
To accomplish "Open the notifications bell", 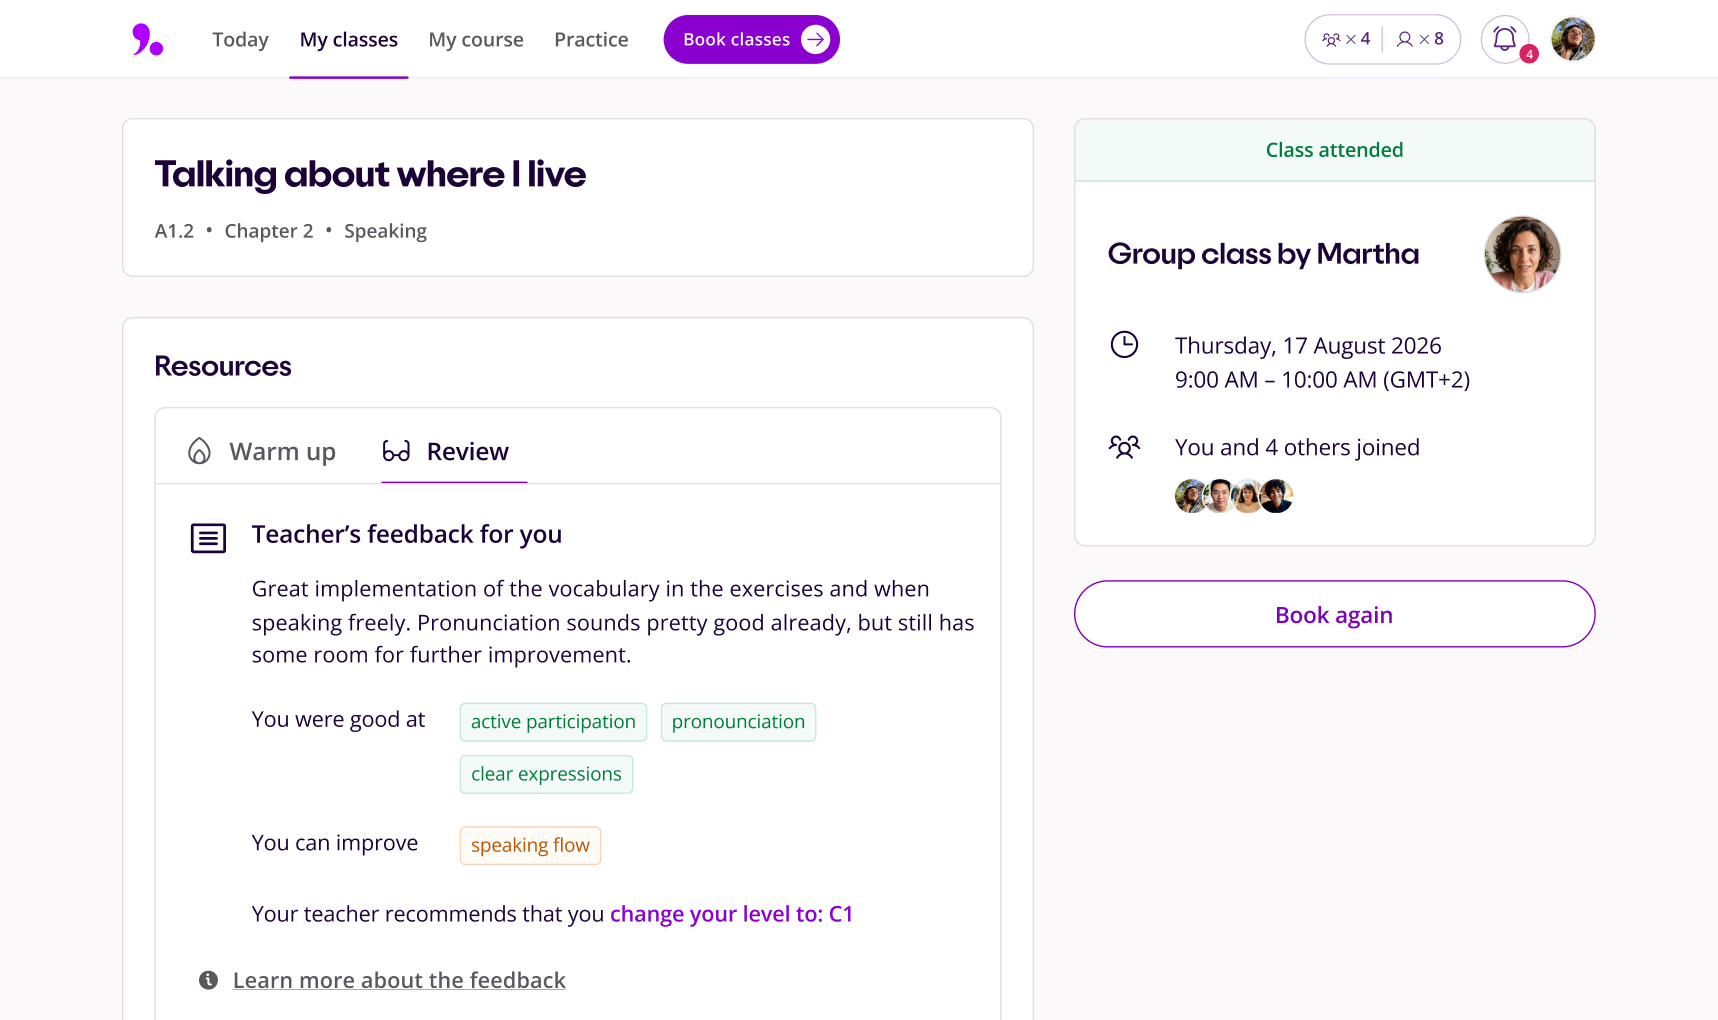I will click(x=1504, y=39).
